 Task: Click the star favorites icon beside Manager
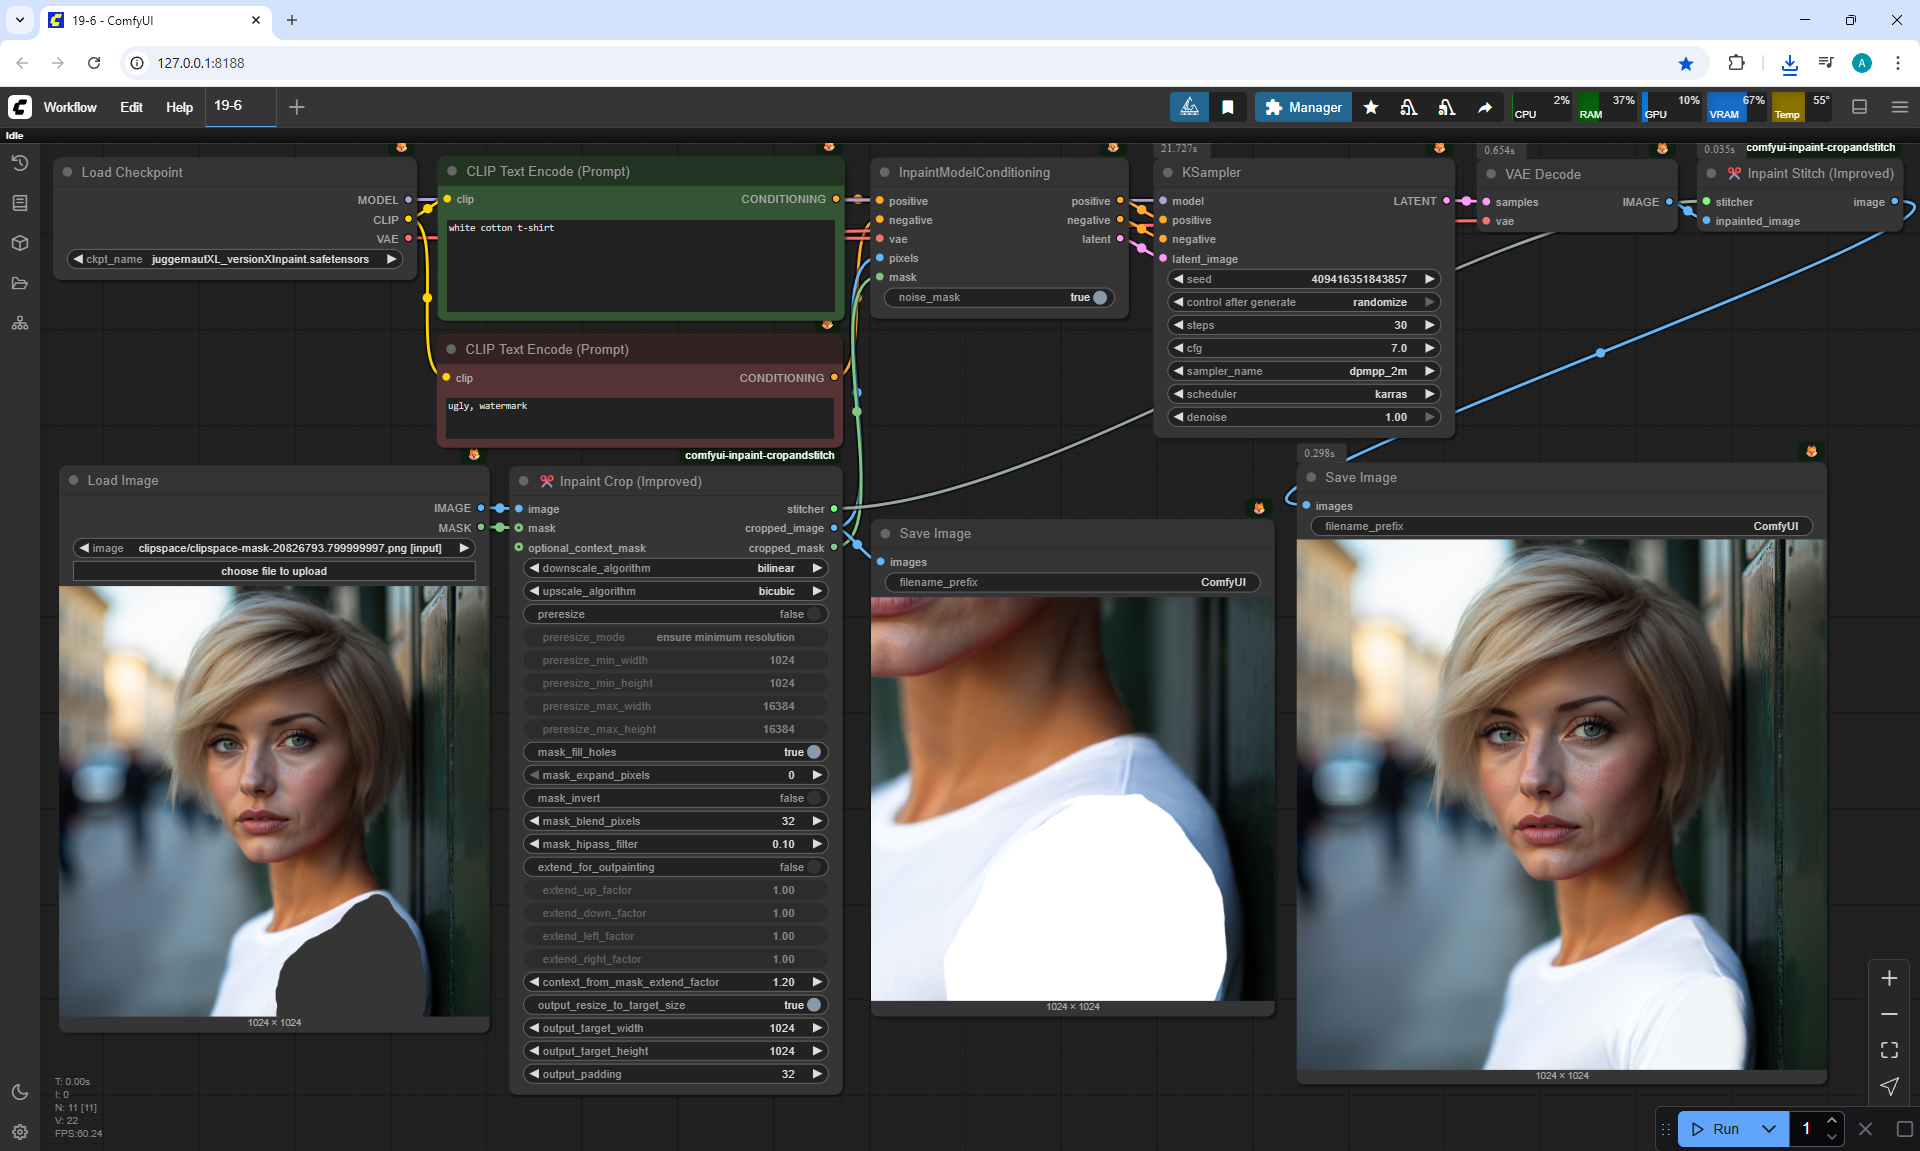[1371, 107]
